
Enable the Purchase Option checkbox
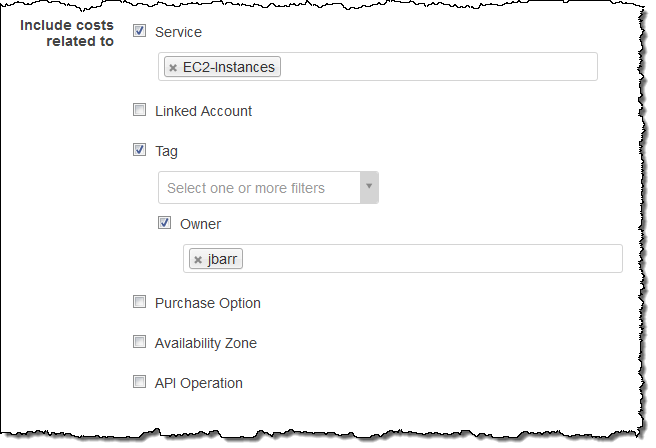point(140,302)
